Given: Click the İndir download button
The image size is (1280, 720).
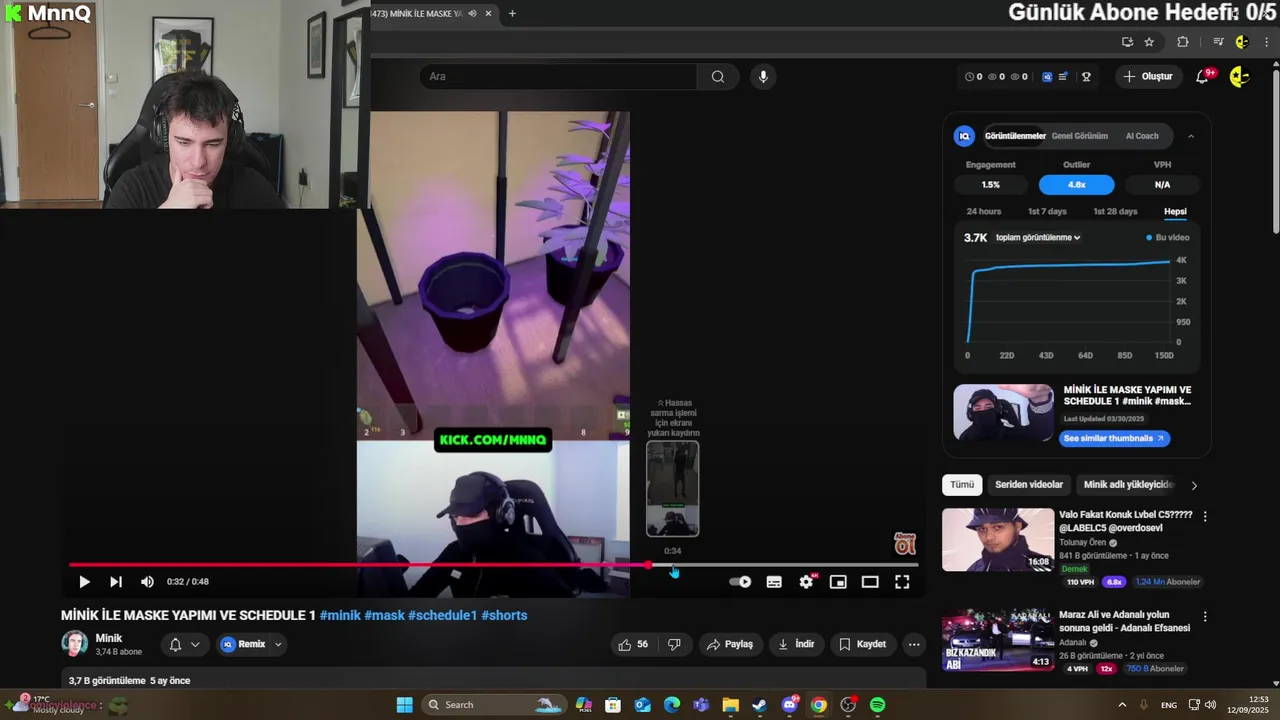Looking at the screenshot, I should coord(796,645).
